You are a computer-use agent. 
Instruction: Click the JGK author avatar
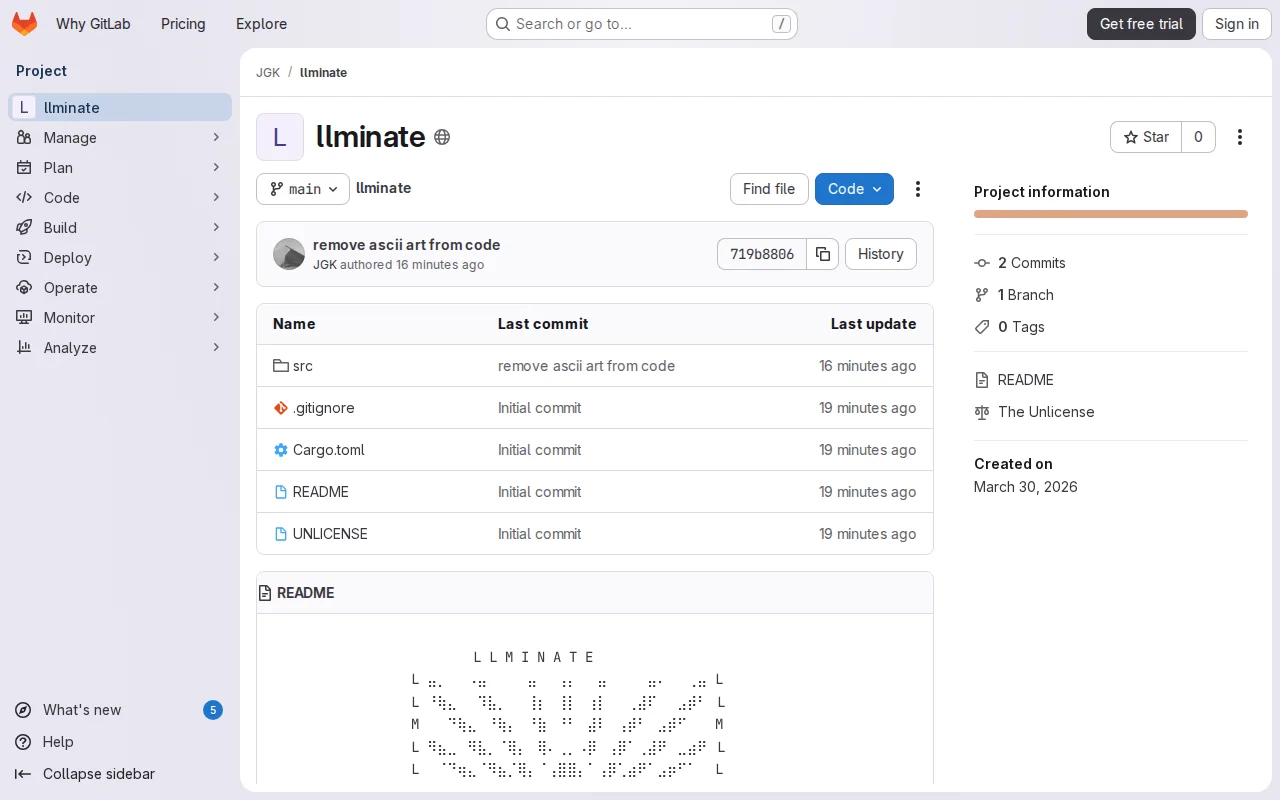pos(289,254)
